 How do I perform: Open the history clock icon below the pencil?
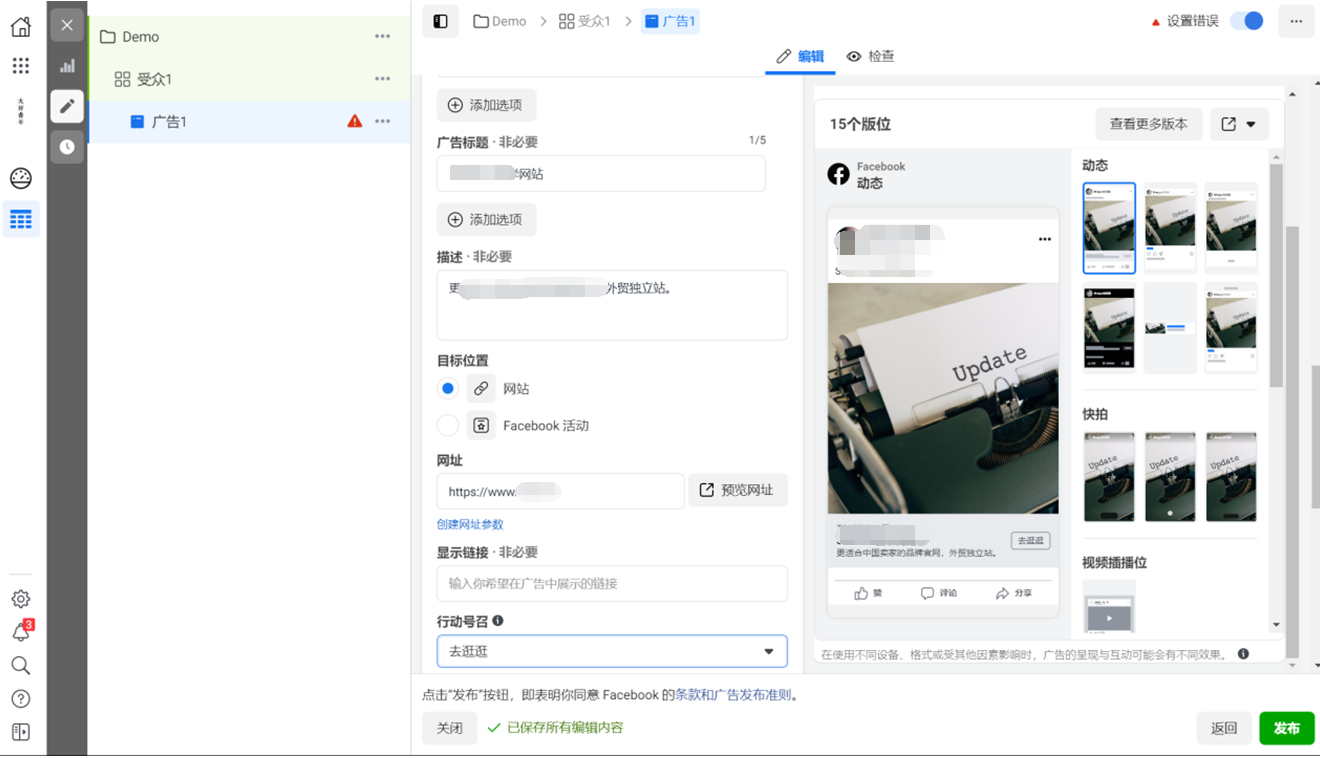coord(66,147)
